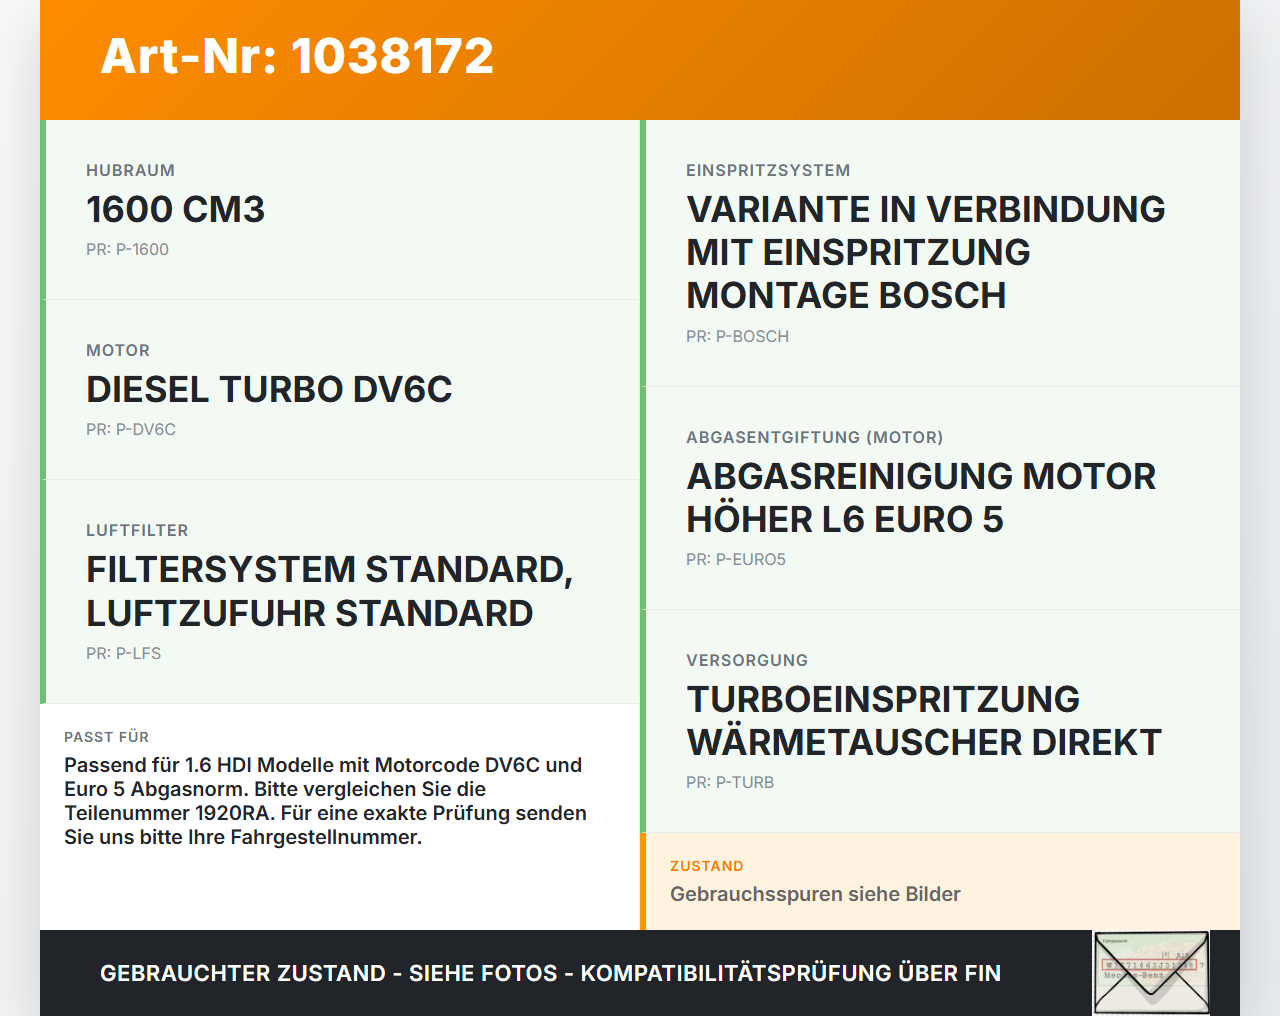
Task: Click the Art-Nr: 1038172 heading
Action: tap(297, 56)
